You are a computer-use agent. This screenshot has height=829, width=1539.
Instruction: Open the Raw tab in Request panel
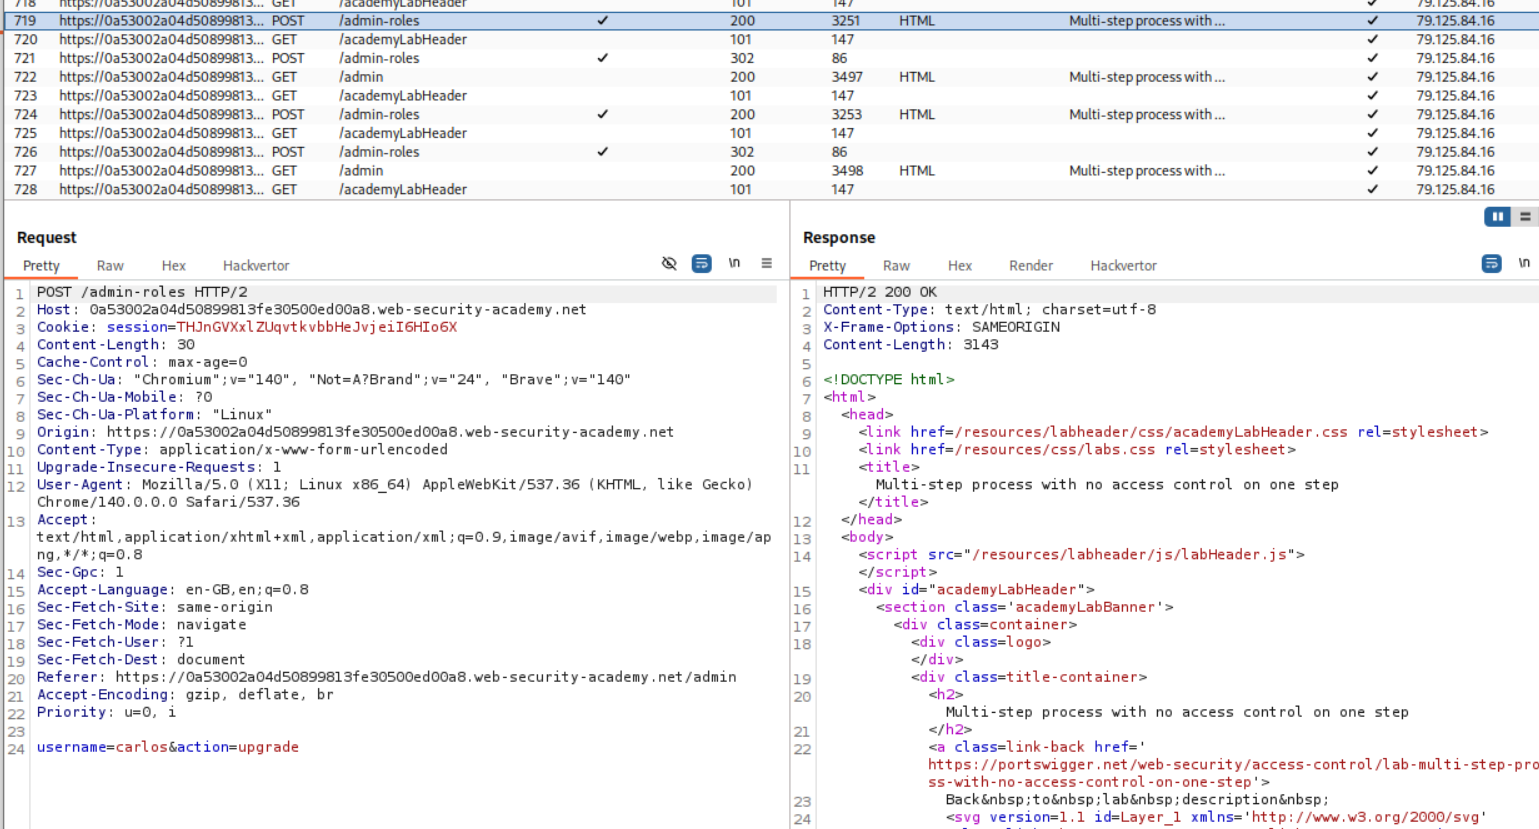click(x=110, y=266)
